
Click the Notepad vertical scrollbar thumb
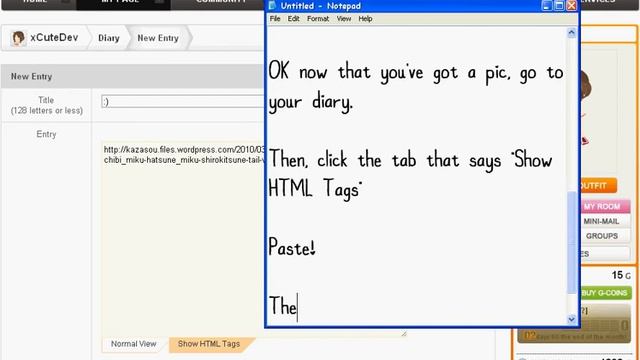571,242
